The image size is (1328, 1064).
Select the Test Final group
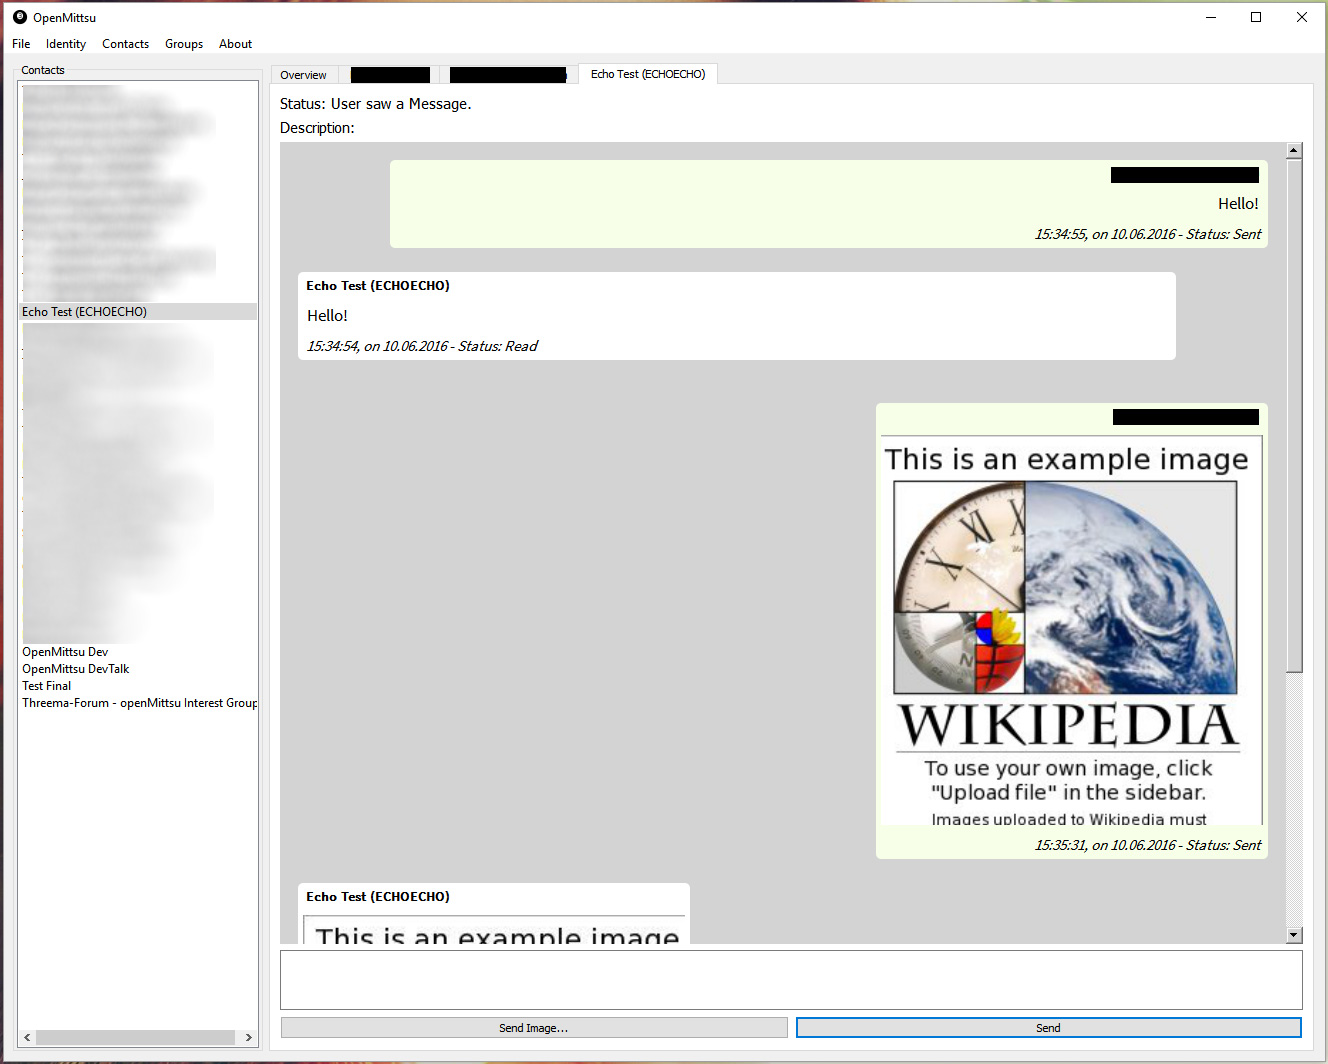[x=47, y=686]
